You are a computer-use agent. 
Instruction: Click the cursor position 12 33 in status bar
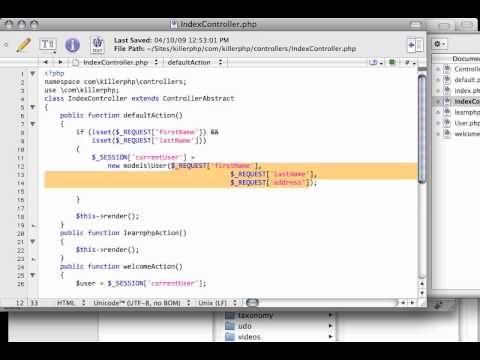pos(27,303)
